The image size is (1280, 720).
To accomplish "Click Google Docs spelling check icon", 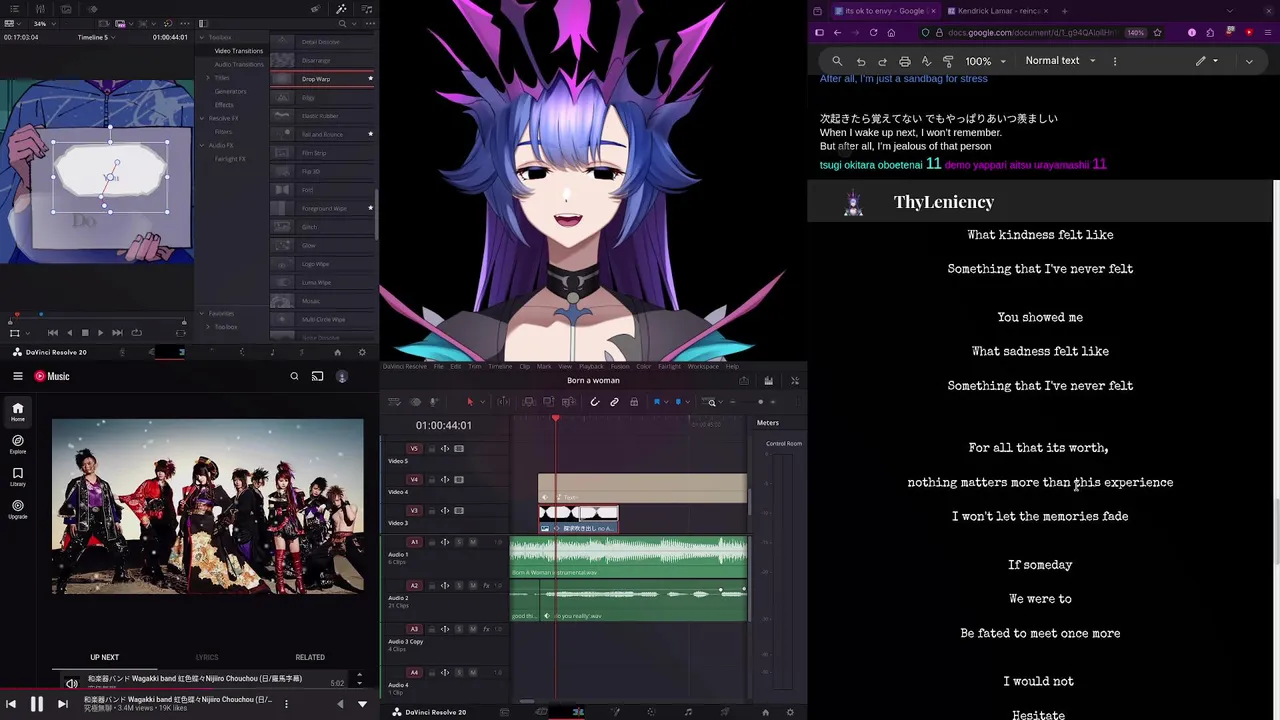I will (926, 61).
